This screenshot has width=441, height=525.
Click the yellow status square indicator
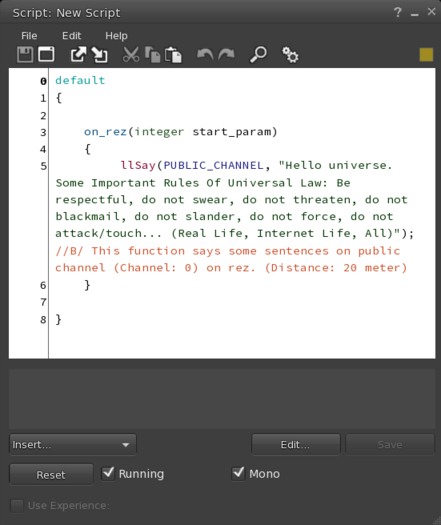426,55
